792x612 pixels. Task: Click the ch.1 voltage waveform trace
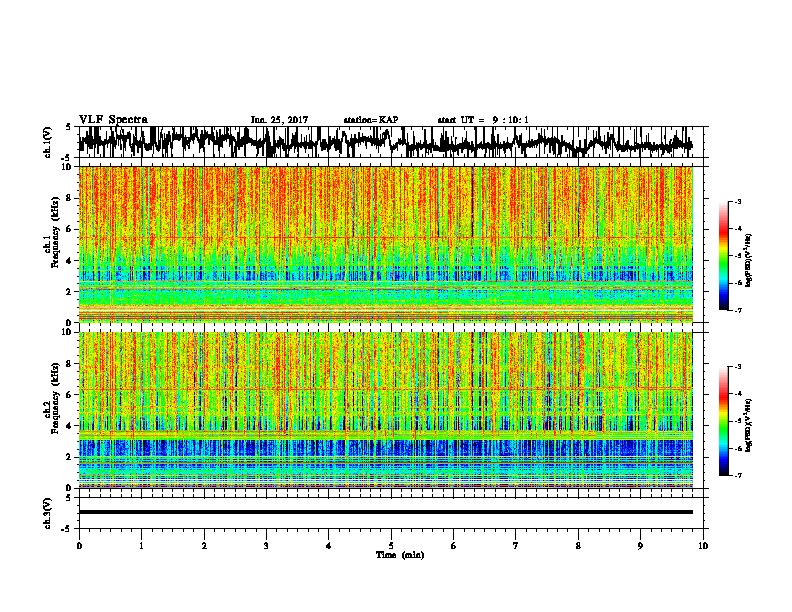(386, 142)
